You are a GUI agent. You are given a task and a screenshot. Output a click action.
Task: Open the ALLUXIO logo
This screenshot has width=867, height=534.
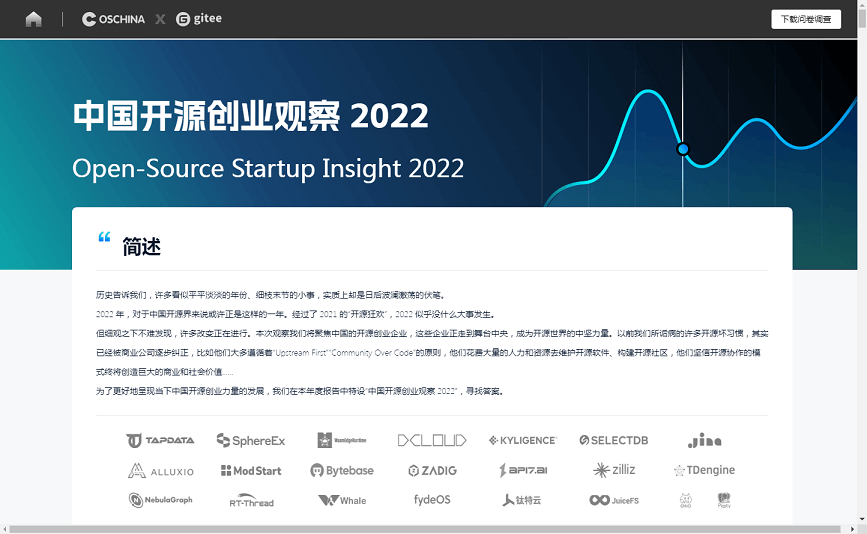[161, 471]
